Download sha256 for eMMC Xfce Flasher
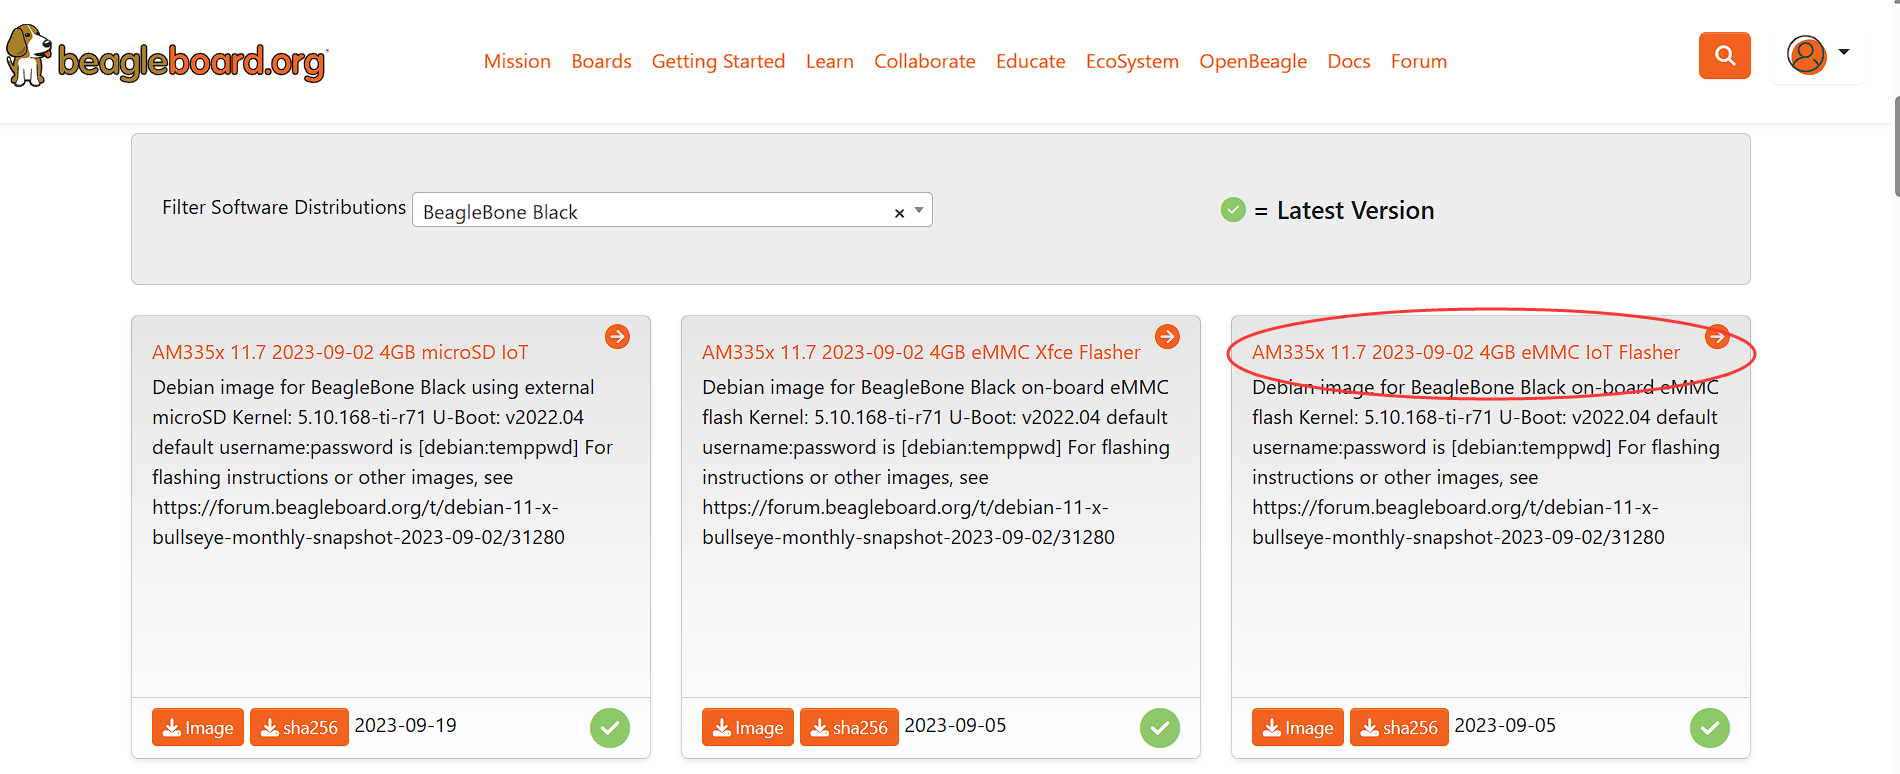This screenshot has width=1900, height=774. (x=849, y=727)
